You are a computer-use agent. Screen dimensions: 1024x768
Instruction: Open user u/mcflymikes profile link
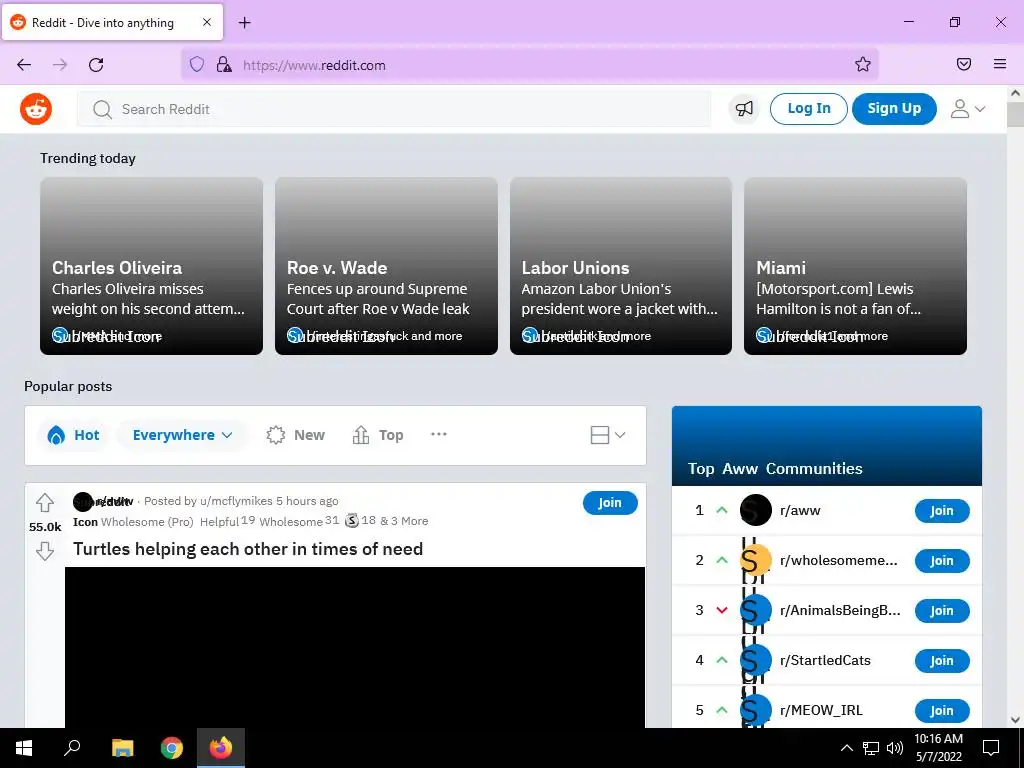coord(236,501)
